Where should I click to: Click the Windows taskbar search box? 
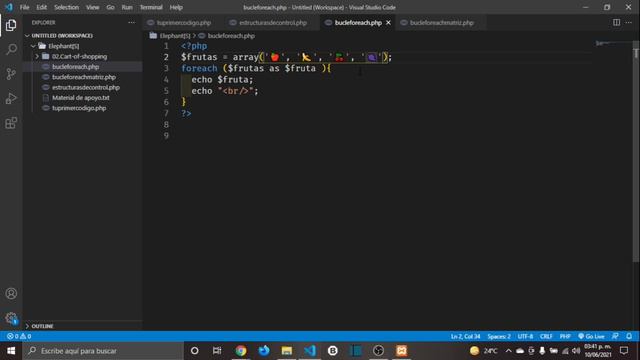pyautogui.click(x=103, y=351)
